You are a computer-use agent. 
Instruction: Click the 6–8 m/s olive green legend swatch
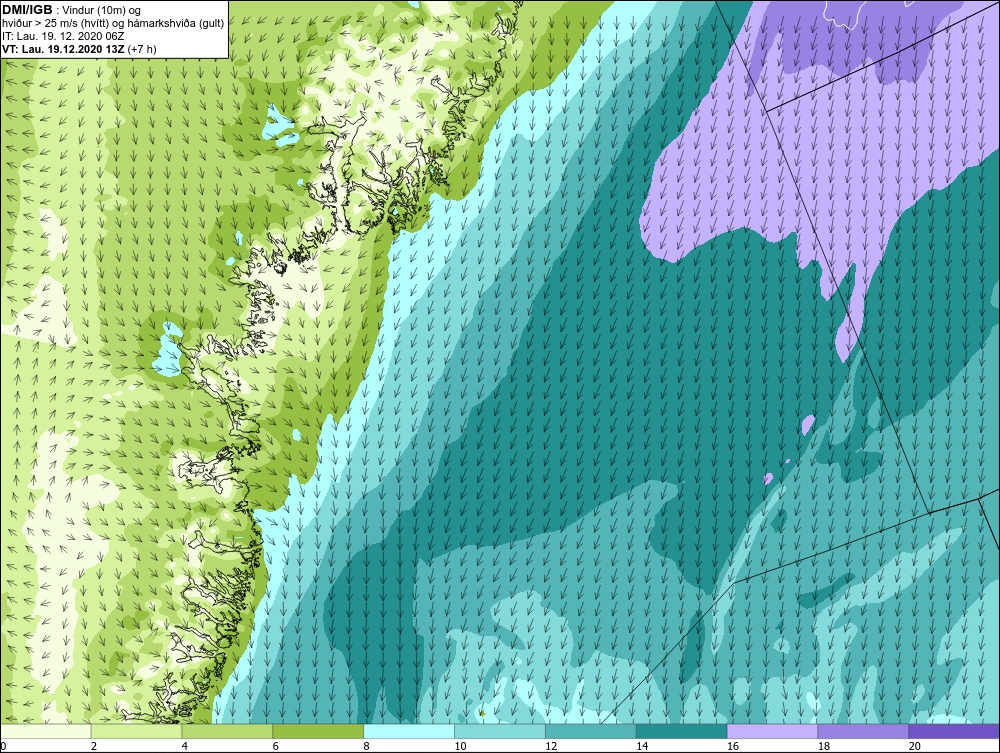pos(318,731)
